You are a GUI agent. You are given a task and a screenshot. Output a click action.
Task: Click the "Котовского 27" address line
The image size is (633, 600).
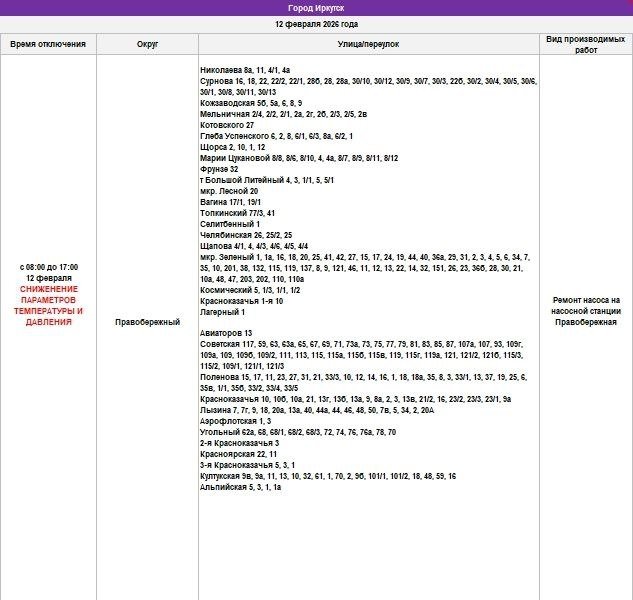pos(227,125)
